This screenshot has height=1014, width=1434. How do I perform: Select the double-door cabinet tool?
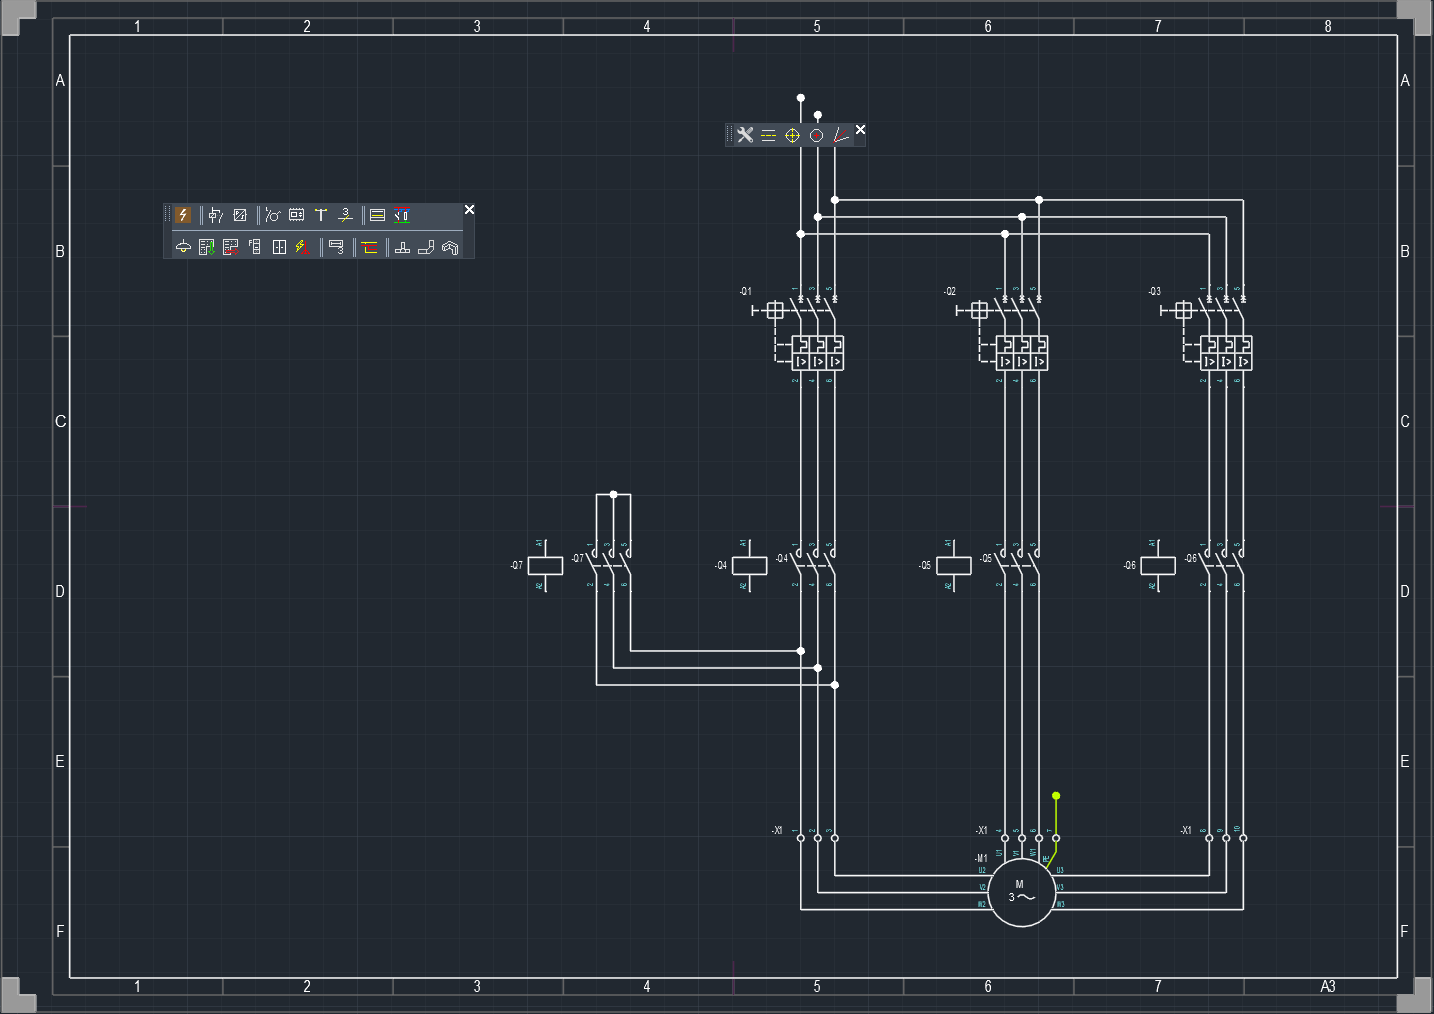point(279,247)
